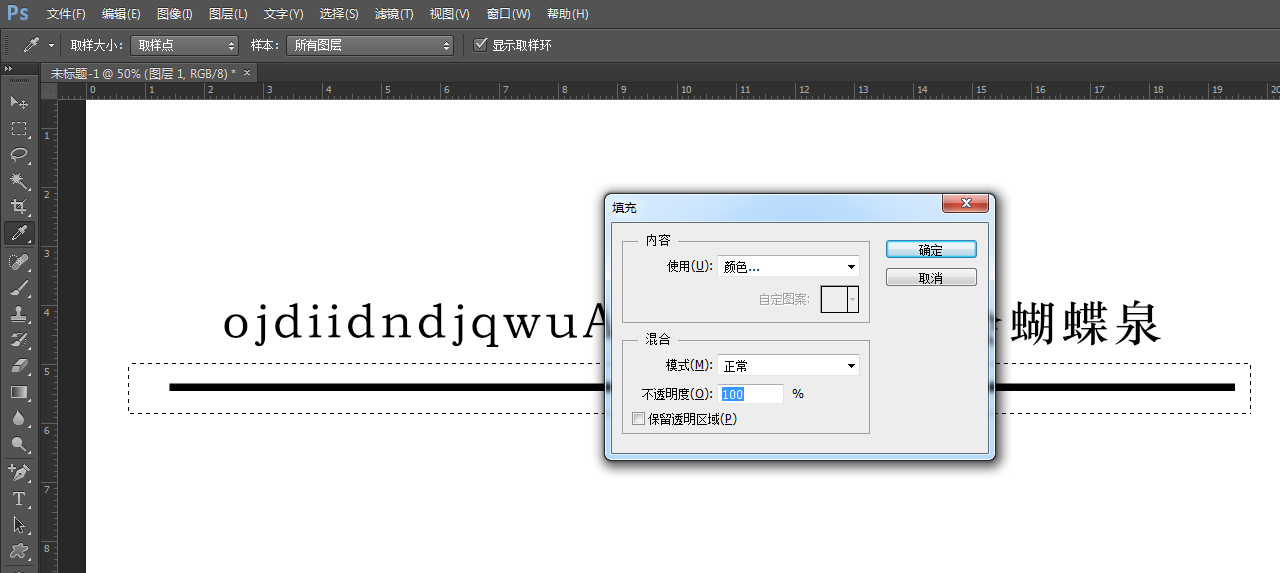Open the 取样大小 dropdown
Screen dimensions: 1280x573
(185, 45)
